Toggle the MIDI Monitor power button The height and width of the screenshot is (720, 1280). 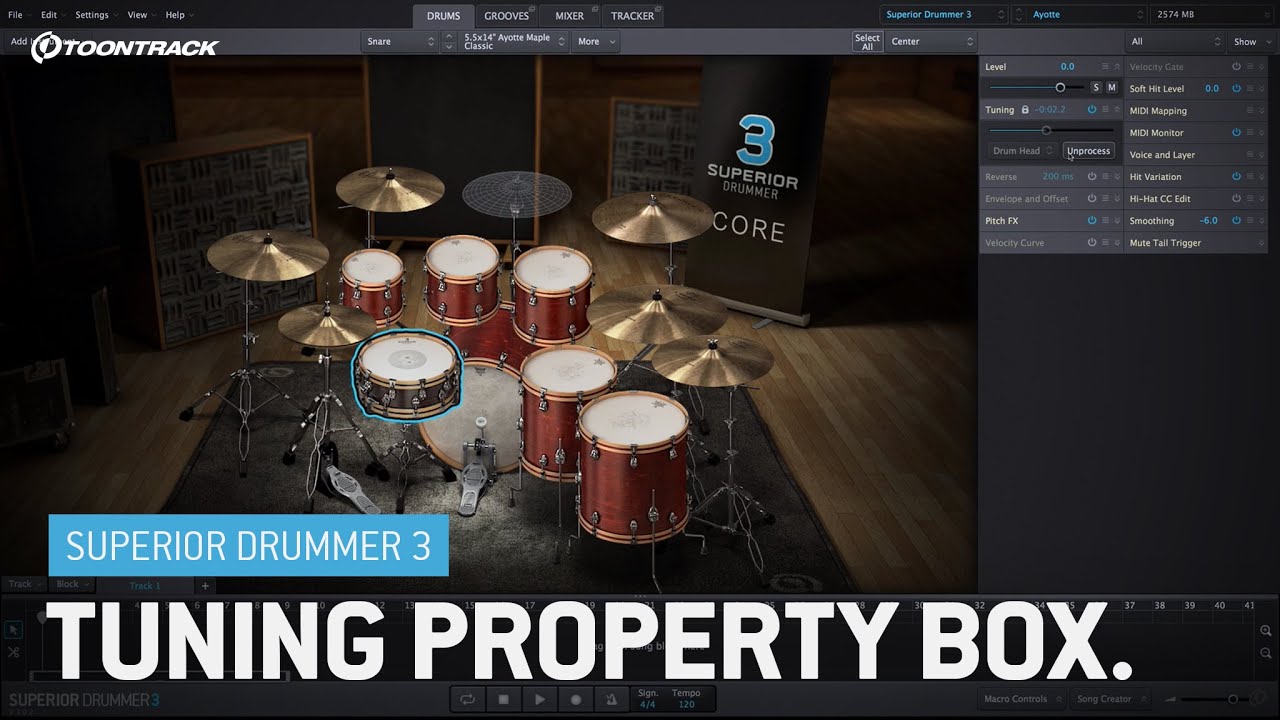click(1236, 133)
